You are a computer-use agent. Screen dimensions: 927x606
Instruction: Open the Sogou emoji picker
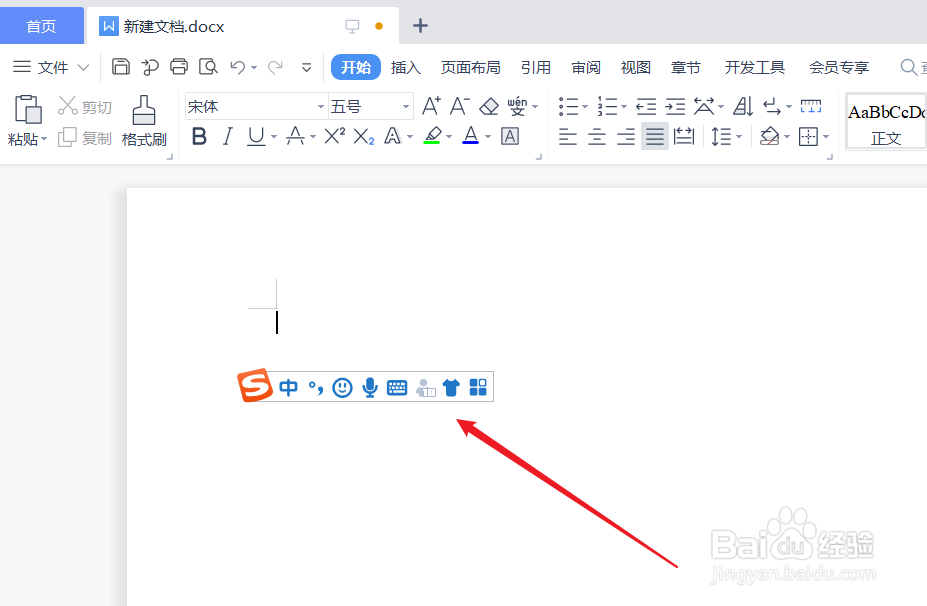point(342,387)
